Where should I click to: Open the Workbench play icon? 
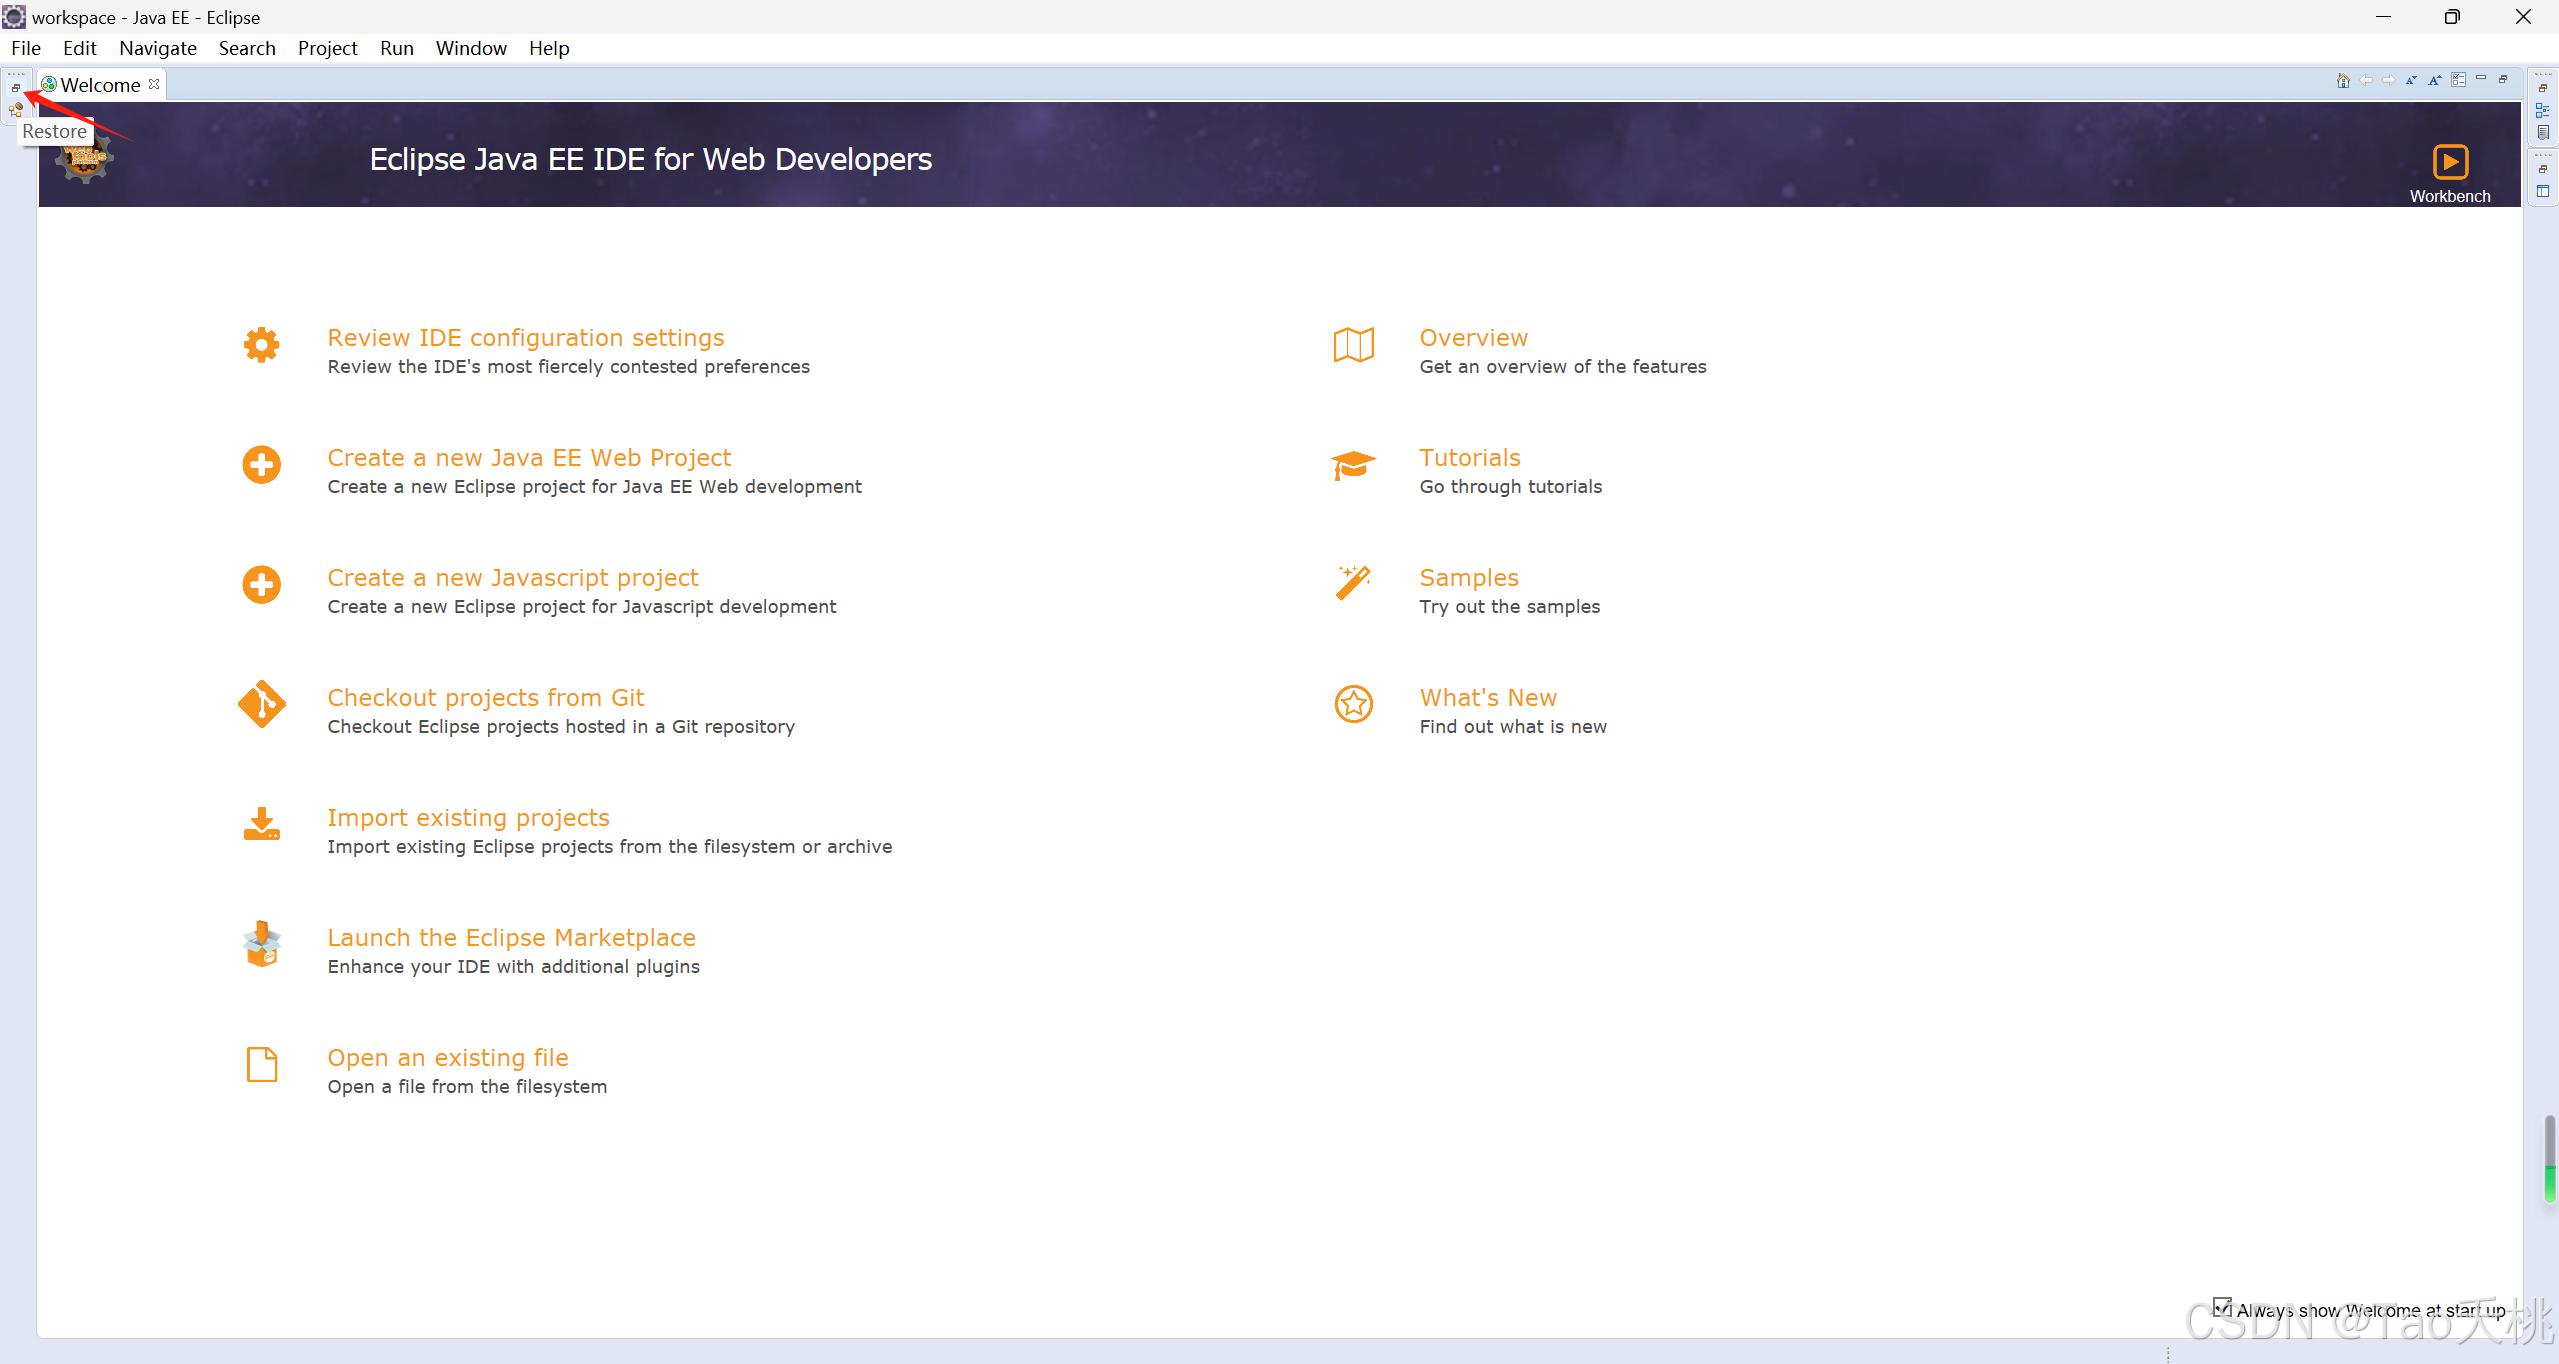[2449, 162]
